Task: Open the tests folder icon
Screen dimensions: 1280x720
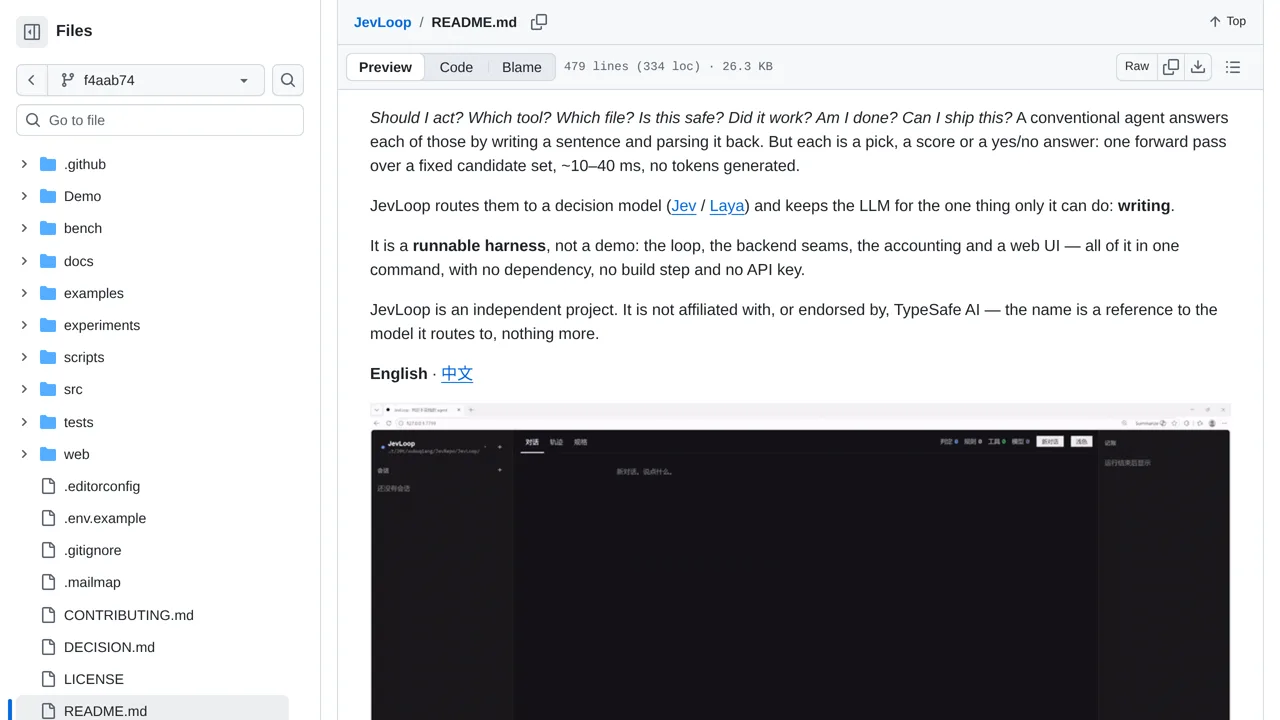Action: pos(48,422)
